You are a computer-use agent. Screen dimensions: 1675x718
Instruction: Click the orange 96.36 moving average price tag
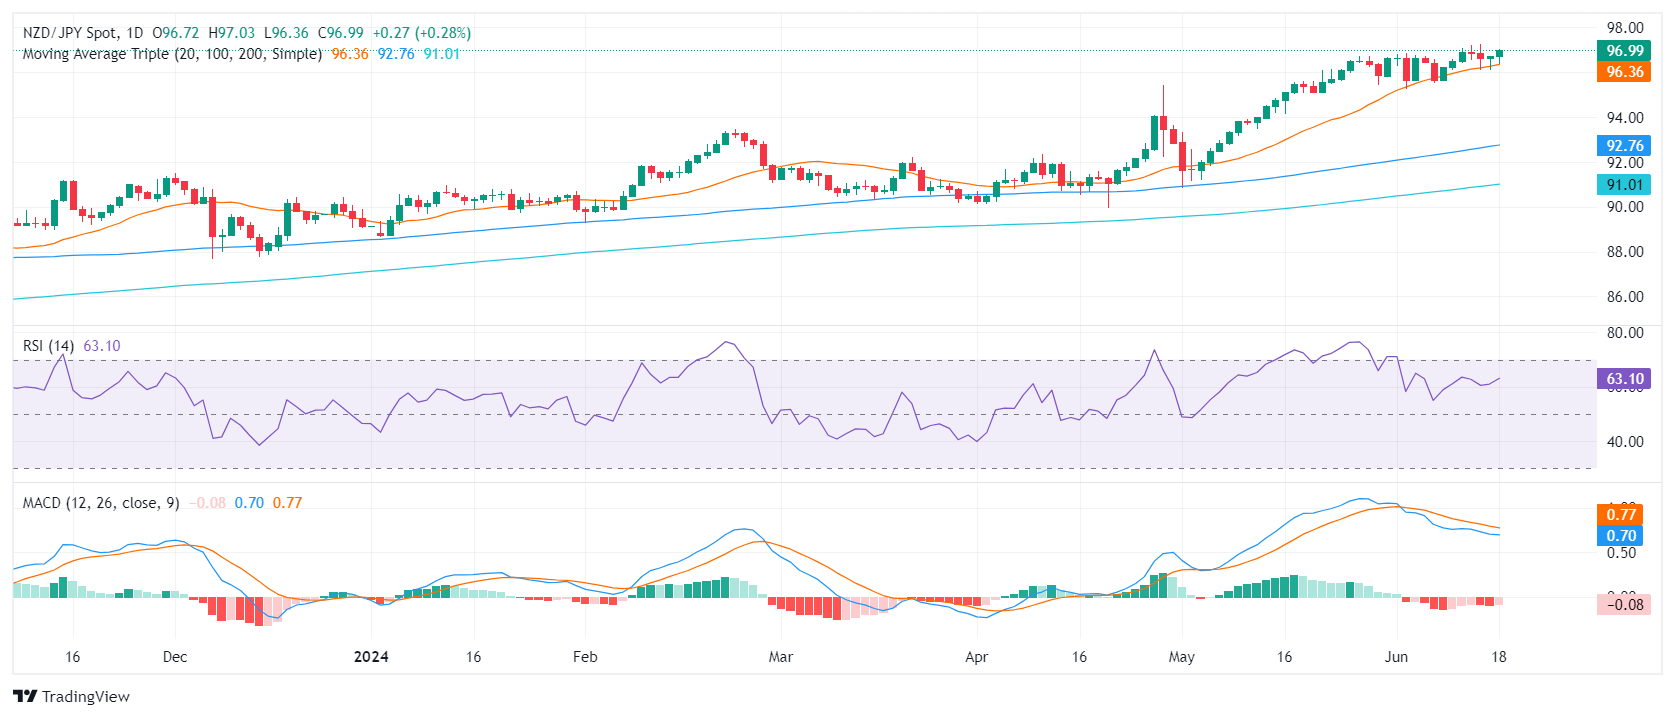[x=1624, y=72]
